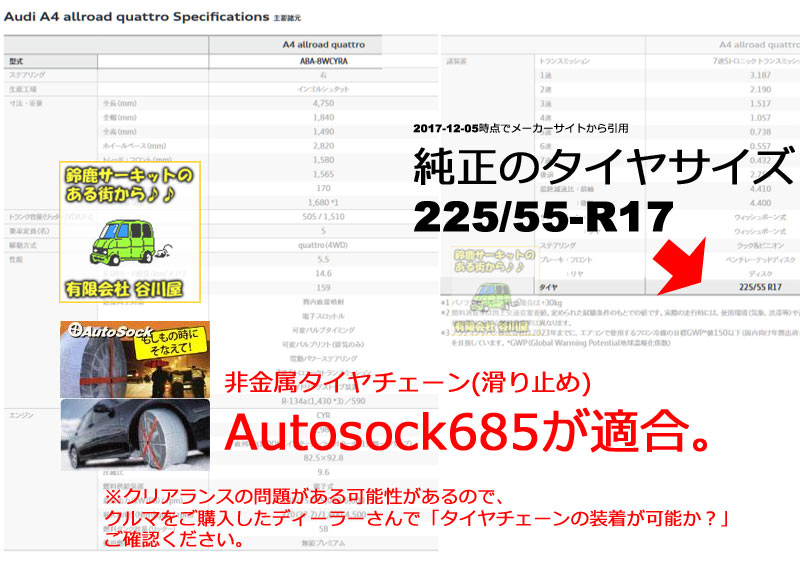Click the value '159'
The image size is (800, 576).
323,288
